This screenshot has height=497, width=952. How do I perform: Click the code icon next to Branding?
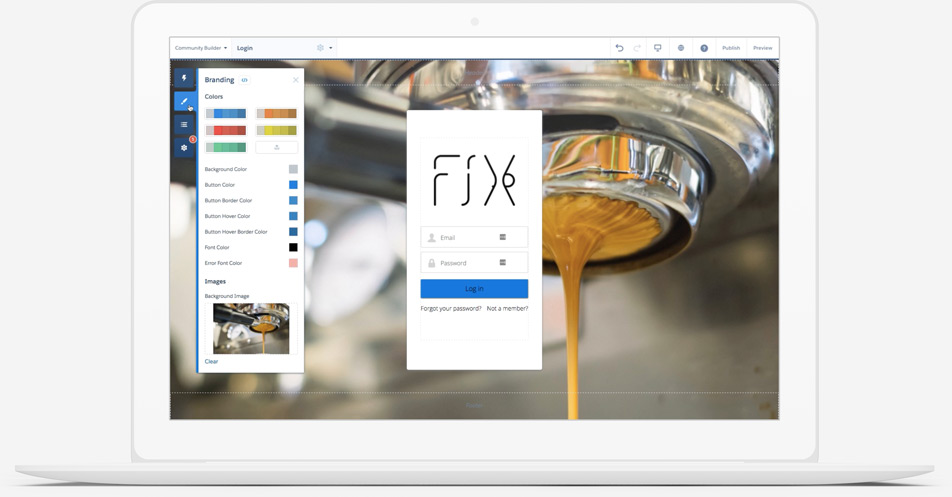tap(244, 80)
